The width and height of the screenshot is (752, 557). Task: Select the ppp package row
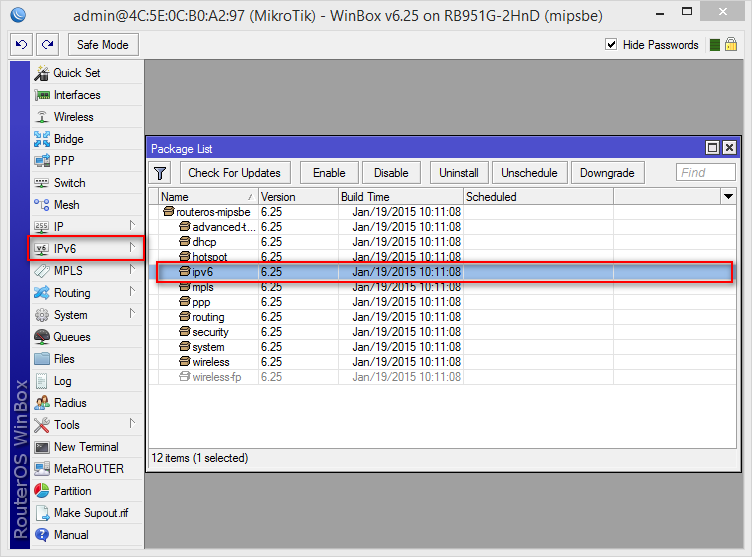(442, 302)
